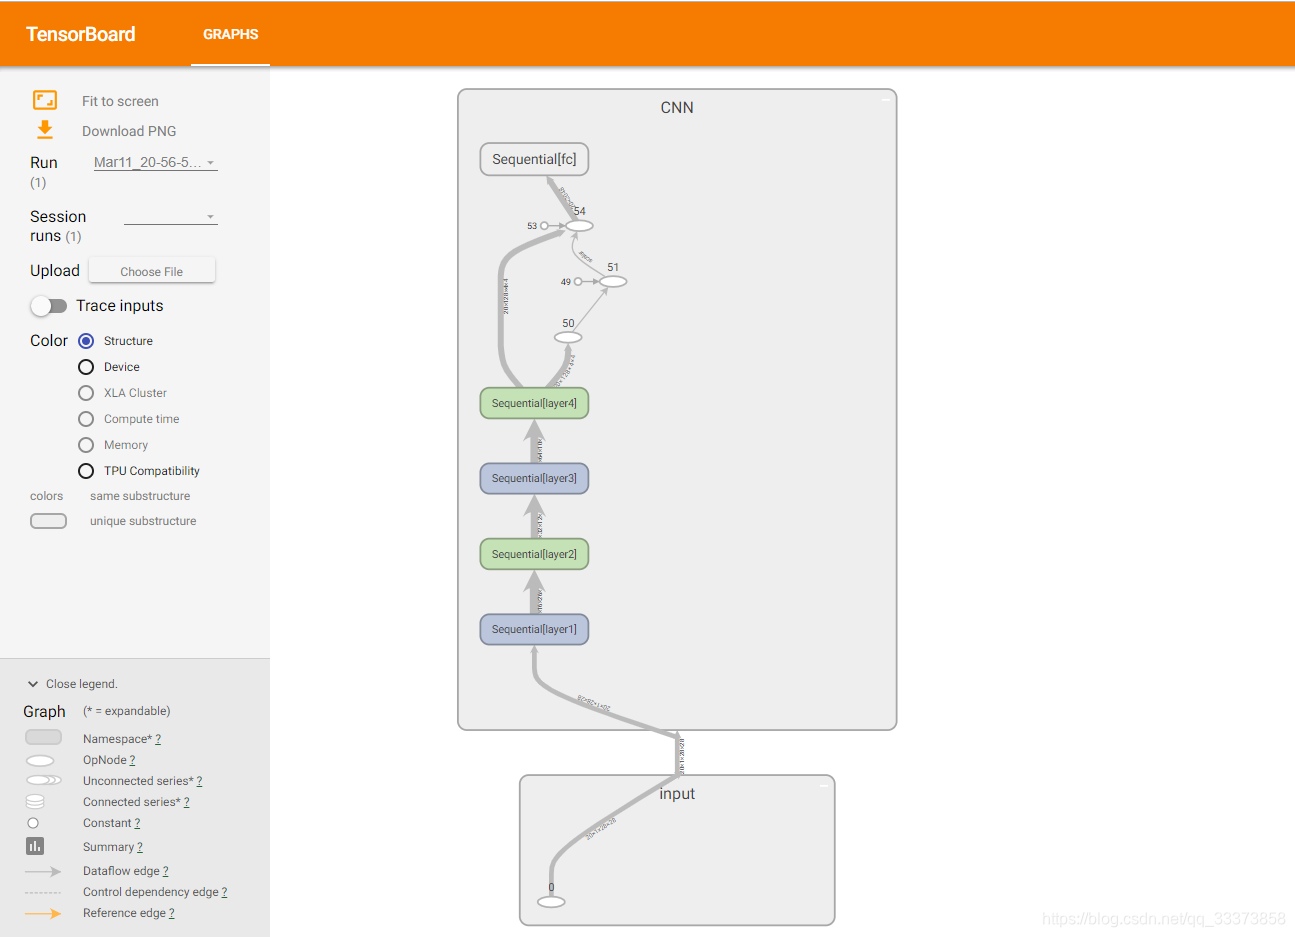Open the Run dropdown Mar11_20-56-5

[x=154, y=162]
